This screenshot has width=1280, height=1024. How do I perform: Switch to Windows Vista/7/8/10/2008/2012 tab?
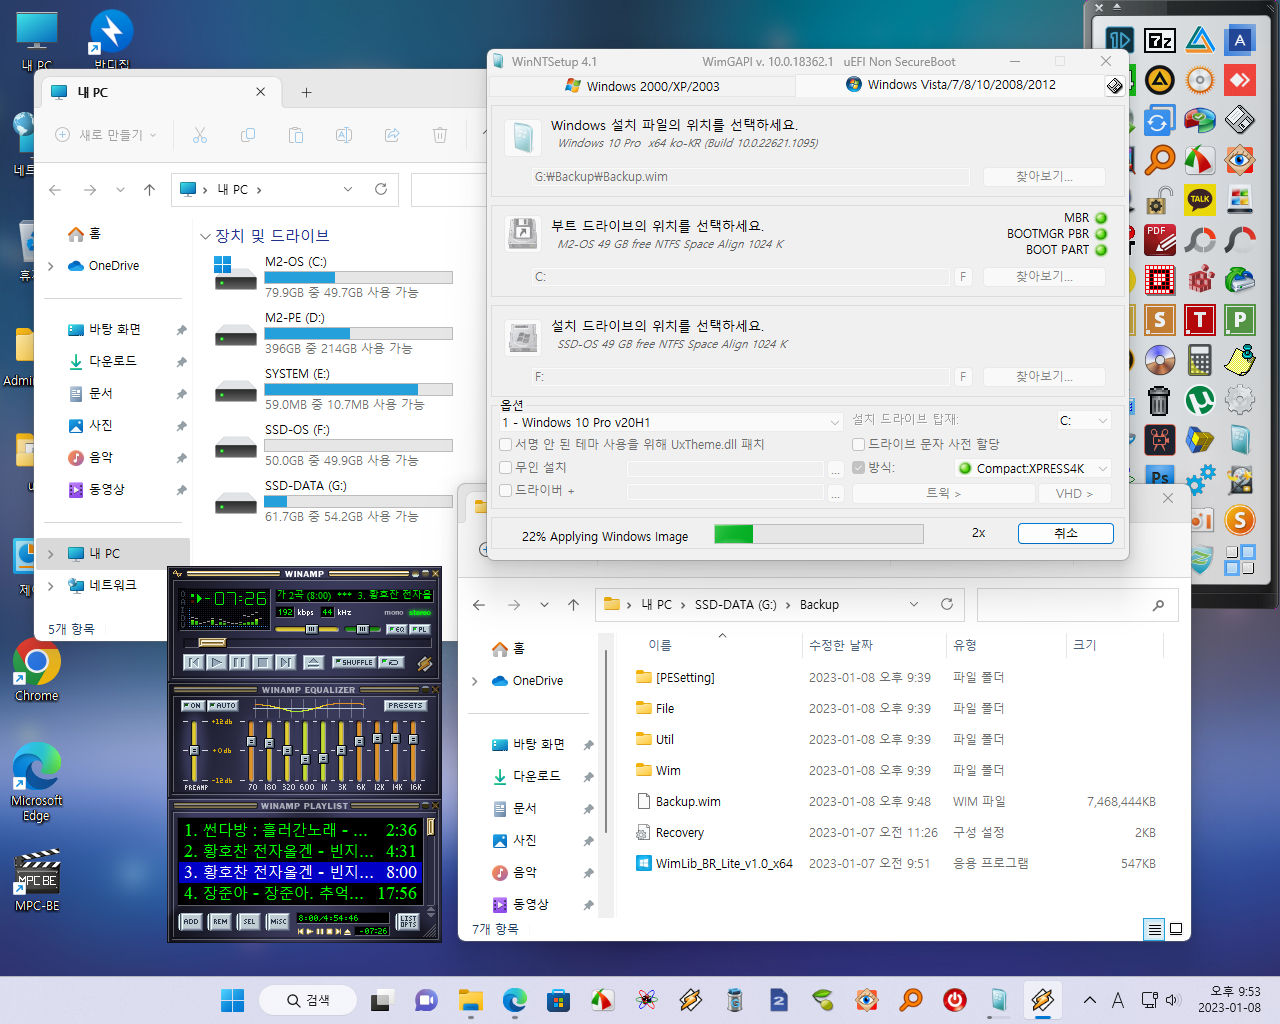950,85
